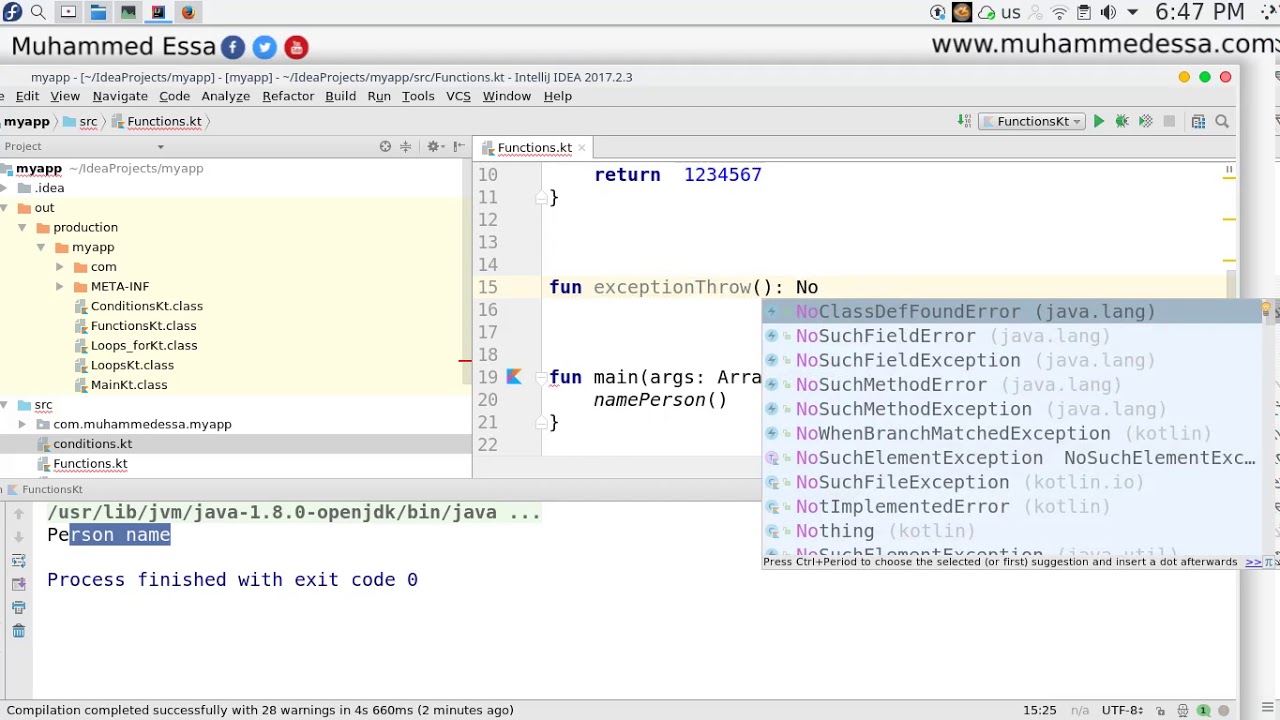Open the Fedora application menu

click(x=12, y=12)
